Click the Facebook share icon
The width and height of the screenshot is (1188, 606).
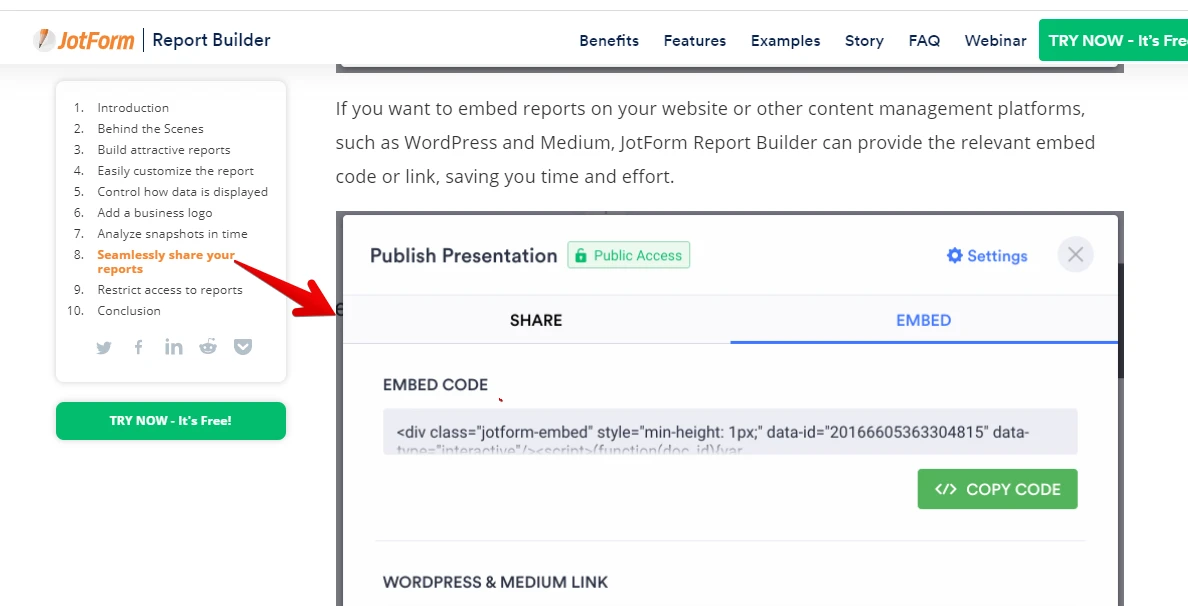pyautogui.click(x=139, y=347)
